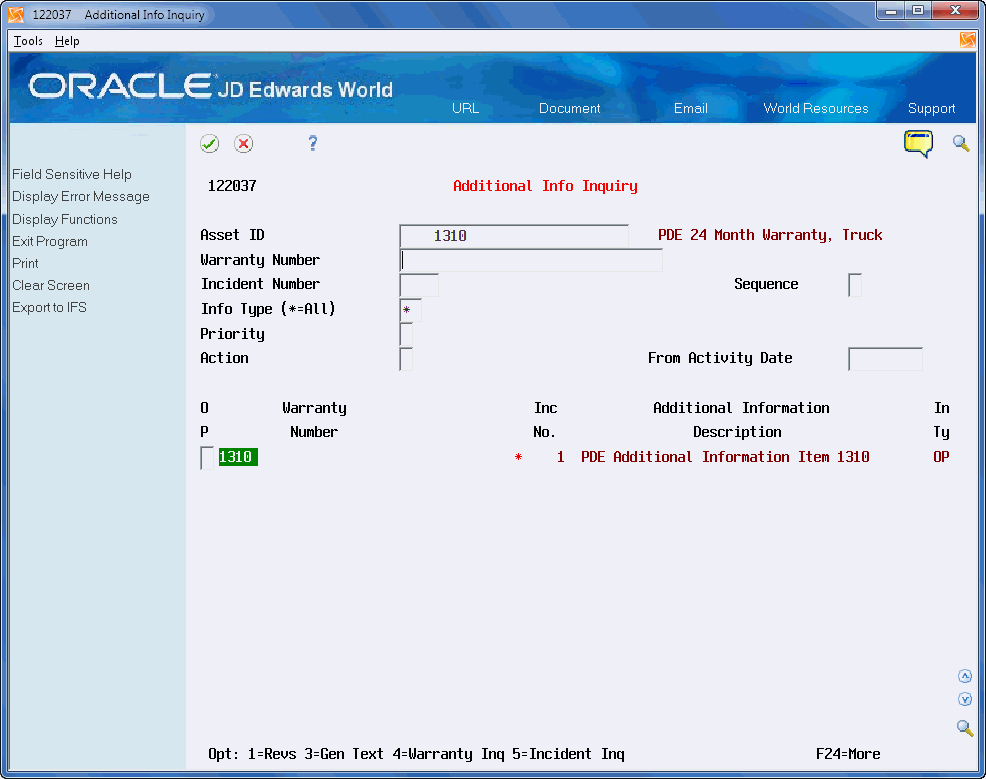Image resolution: width=986 pixels, height=779 pixels.
Task: Select Display Error Message
Action: click(x=80, y=196)
